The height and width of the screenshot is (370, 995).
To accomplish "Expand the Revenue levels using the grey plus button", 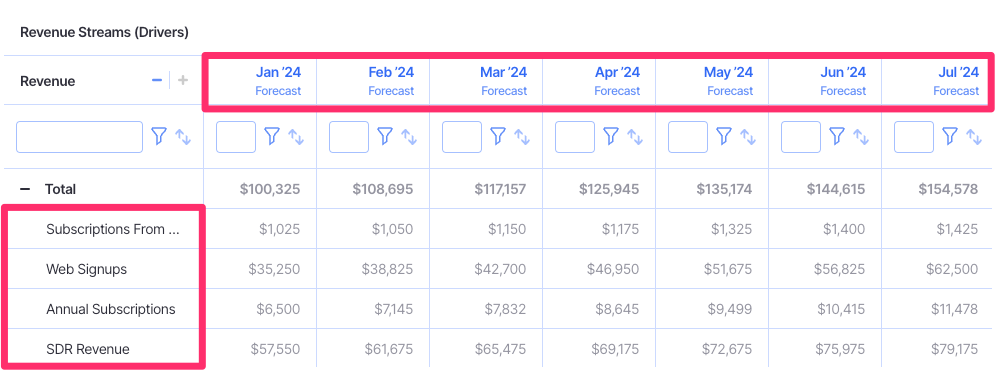I will click(x=183, y=81).
